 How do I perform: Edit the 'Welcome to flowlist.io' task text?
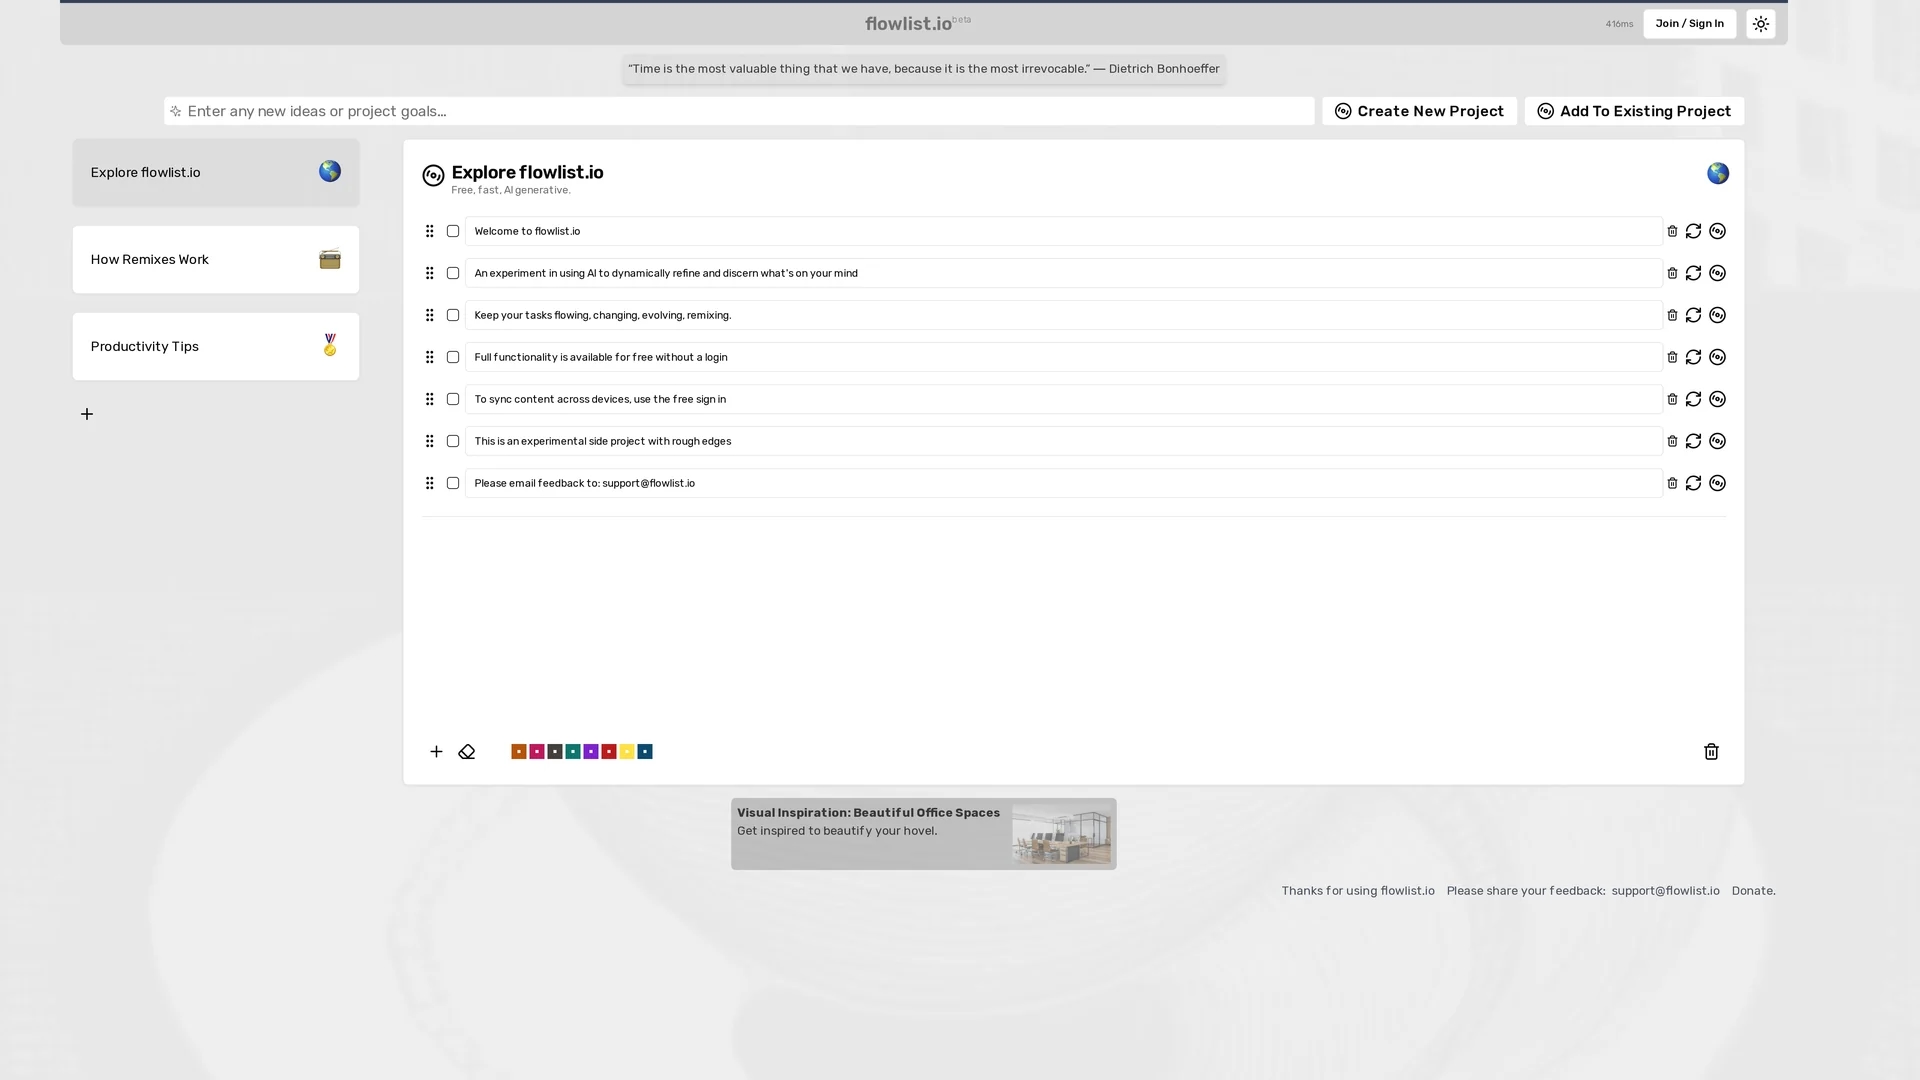pos(1063,231)
